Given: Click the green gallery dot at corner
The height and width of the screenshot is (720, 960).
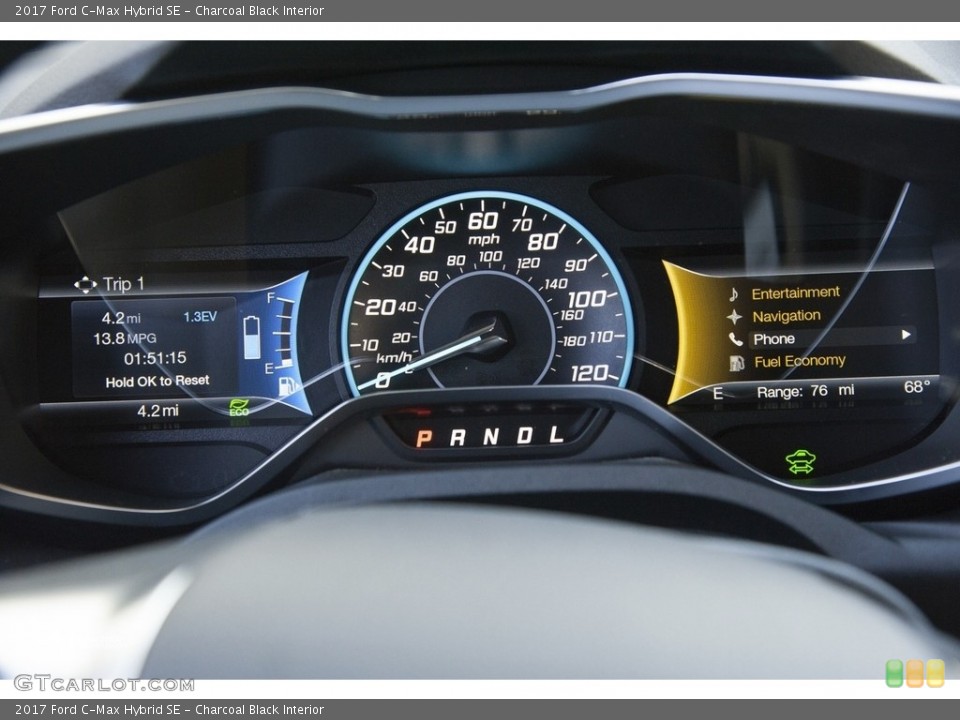Looking at the screenshot, I should pyautogui.click(x=894, y=673).
